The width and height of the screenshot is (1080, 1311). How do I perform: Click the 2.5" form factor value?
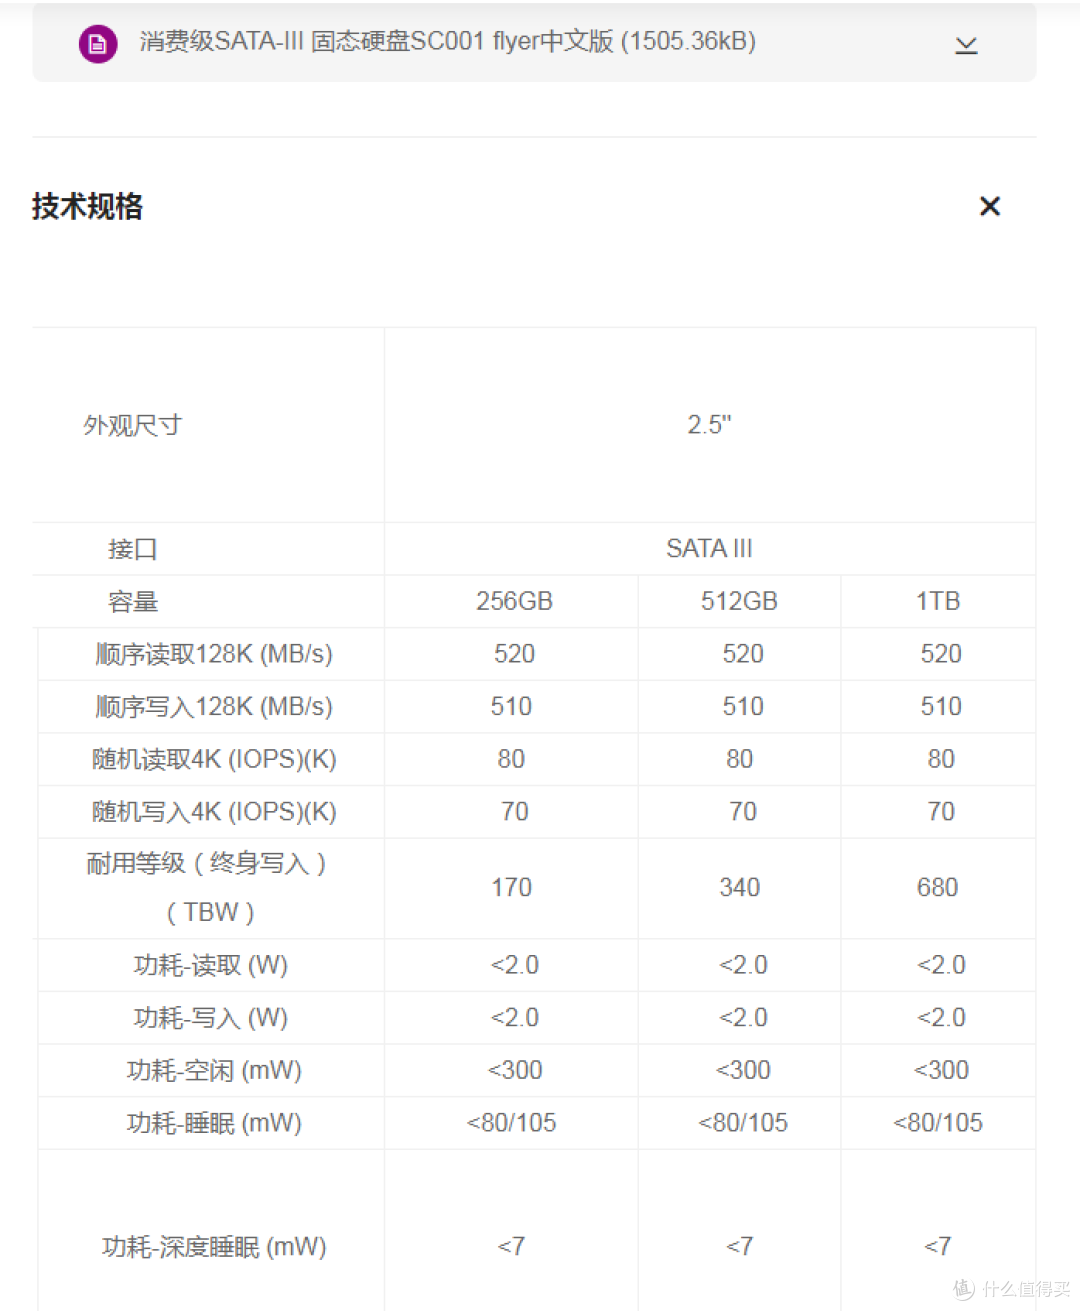pos(709,425)
